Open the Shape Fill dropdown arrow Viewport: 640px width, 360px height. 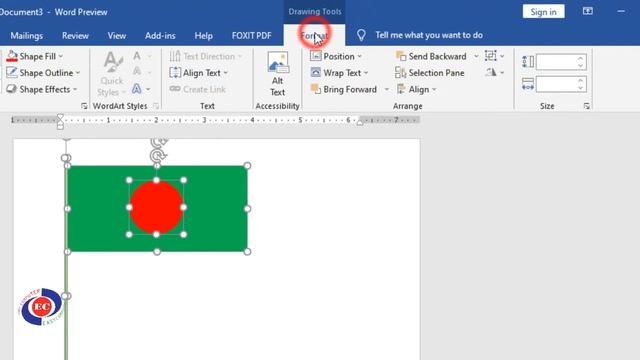tap(61, 56)
